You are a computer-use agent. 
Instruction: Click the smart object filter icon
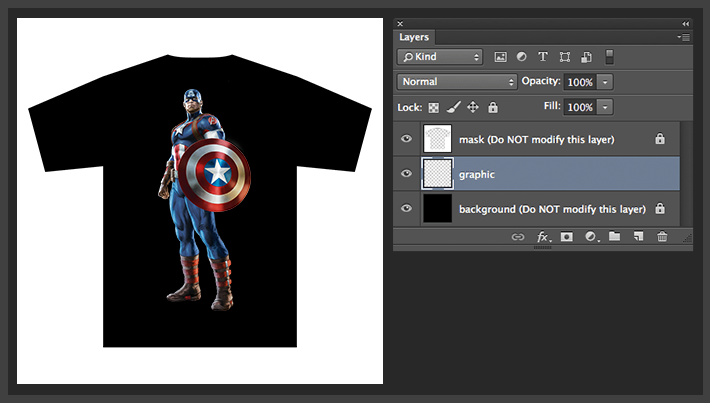pos(586,57)
